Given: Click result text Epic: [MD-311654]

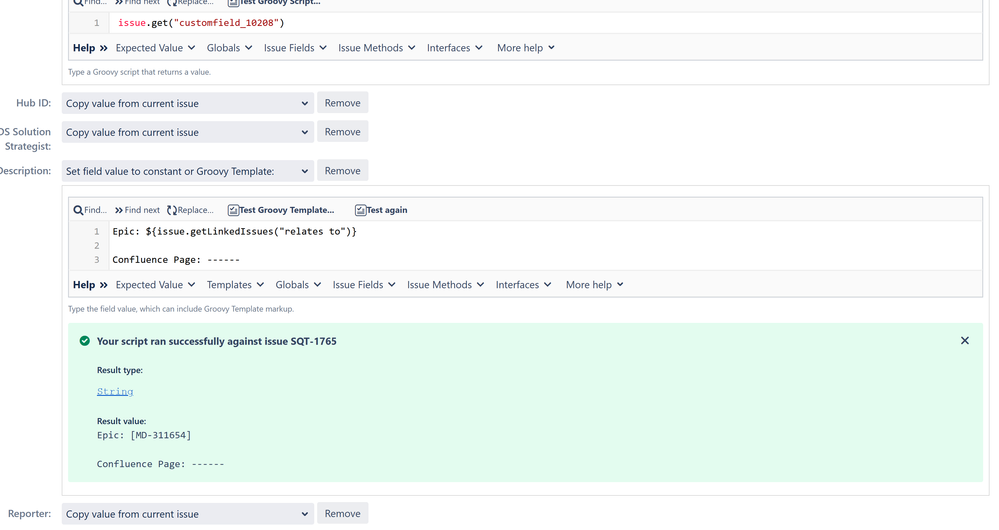Looking at the screenshot, I should [144, 436].
